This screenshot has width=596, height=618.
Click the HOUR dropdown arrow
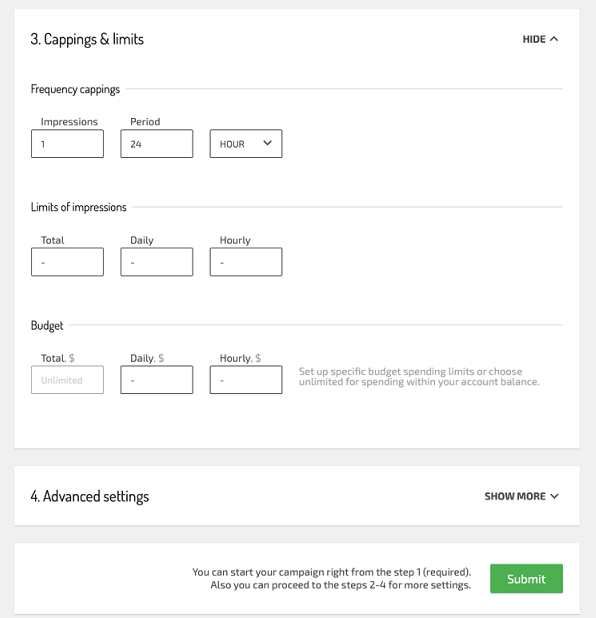point(267,143)
